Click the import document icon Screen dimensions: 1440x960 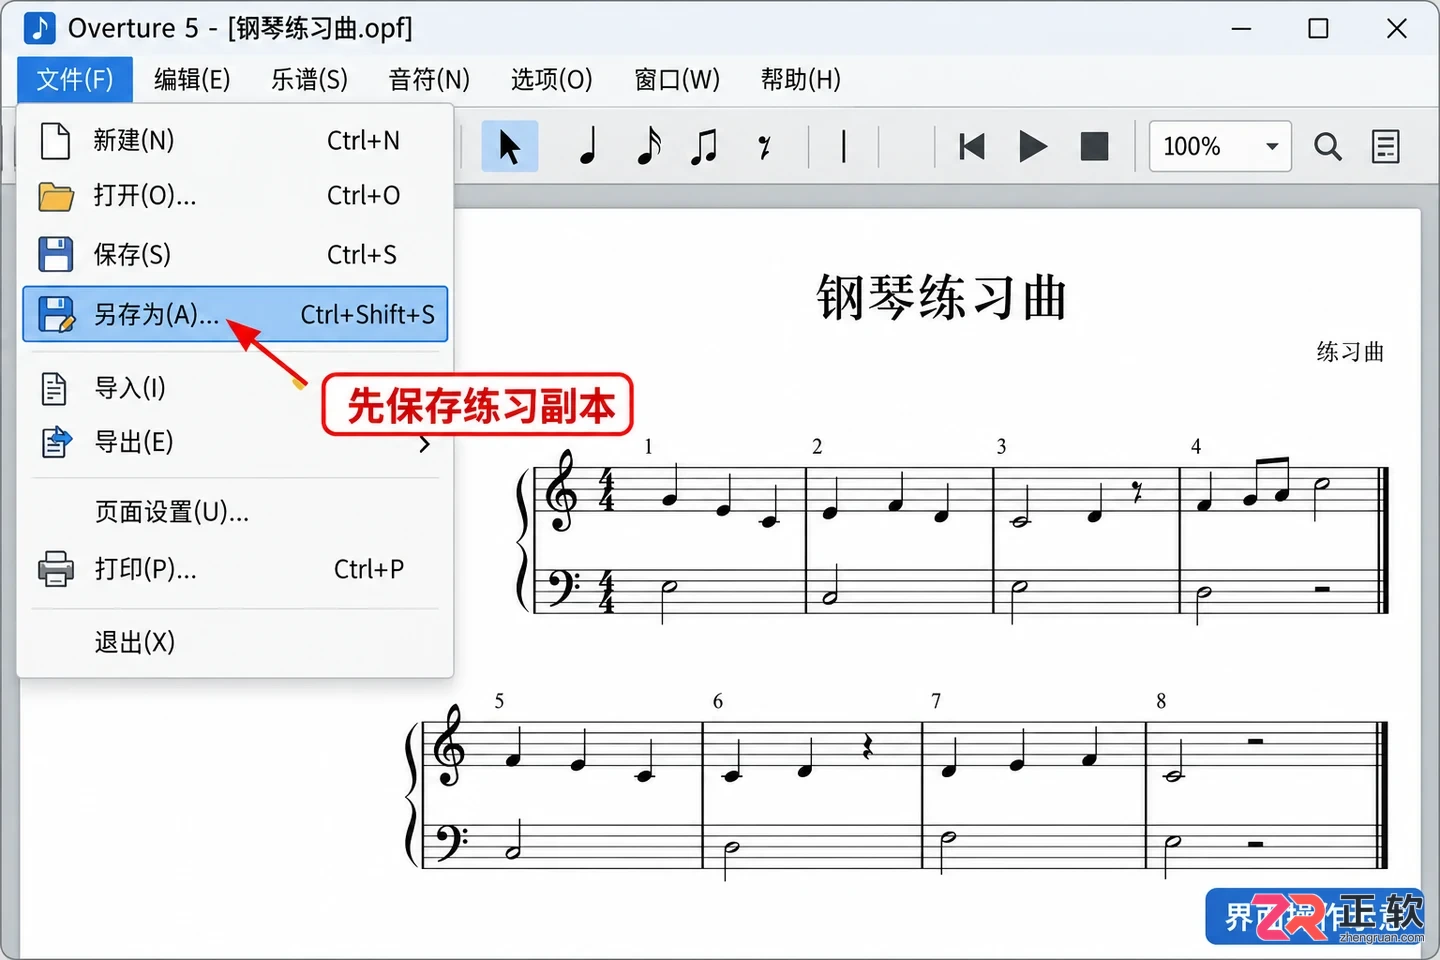[54, 388]
